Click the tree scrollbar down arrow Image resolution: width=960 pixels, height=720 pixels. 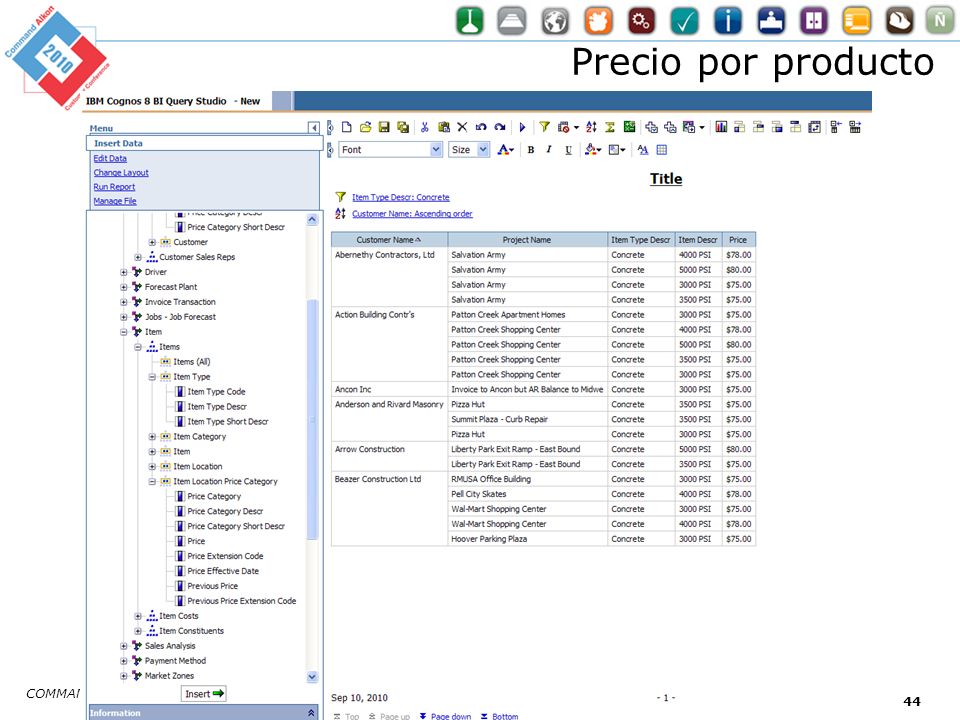pyautogui.click(x=312, y=677)
